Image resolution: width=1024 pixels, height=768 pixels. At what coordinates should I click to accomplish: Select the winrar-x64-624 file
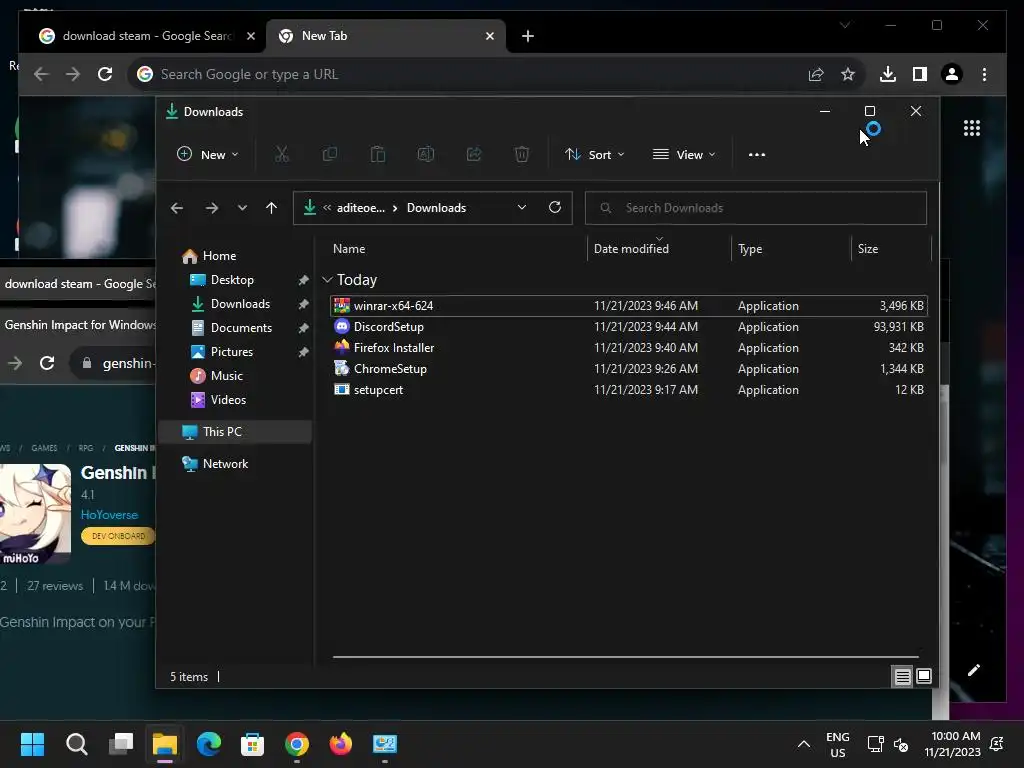click(x=628, y=306)
